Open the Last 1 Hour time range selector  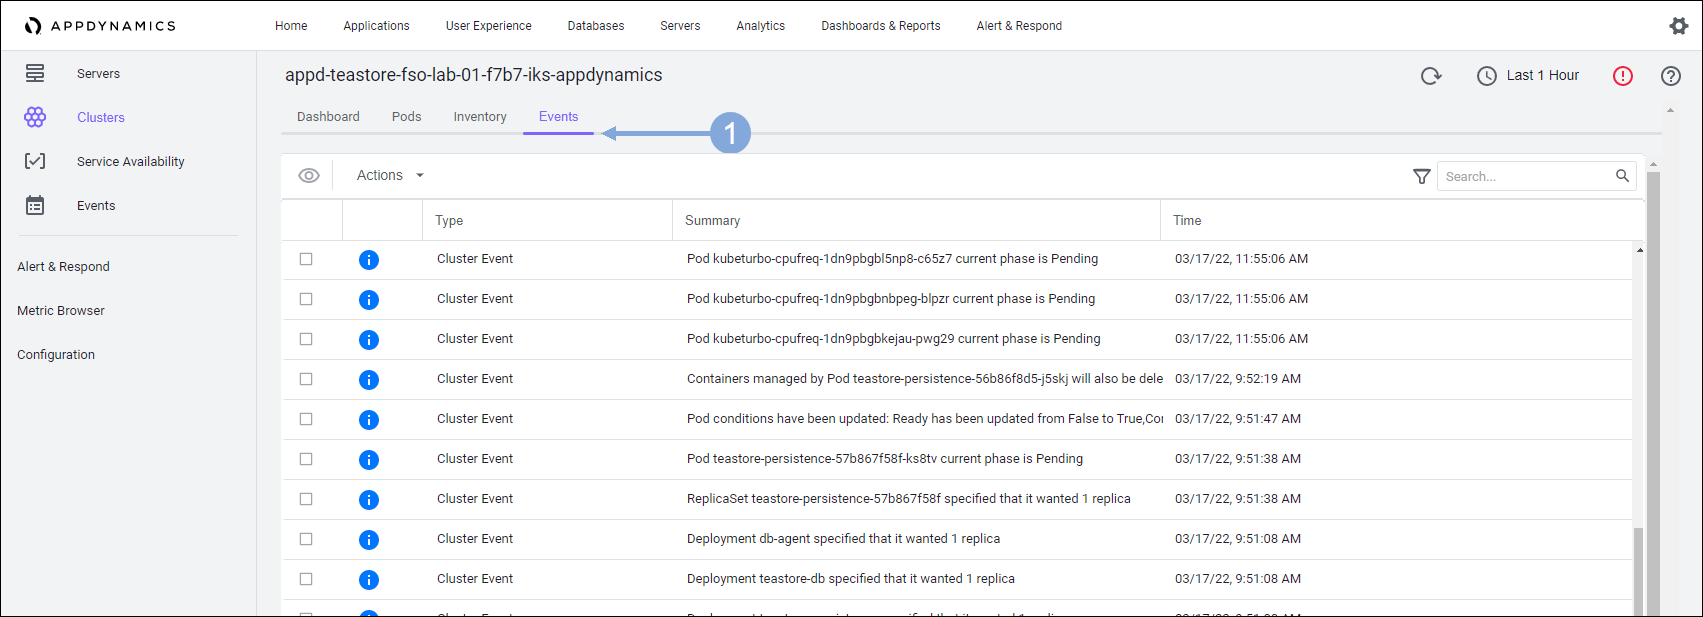click(x=1529, y=76)
